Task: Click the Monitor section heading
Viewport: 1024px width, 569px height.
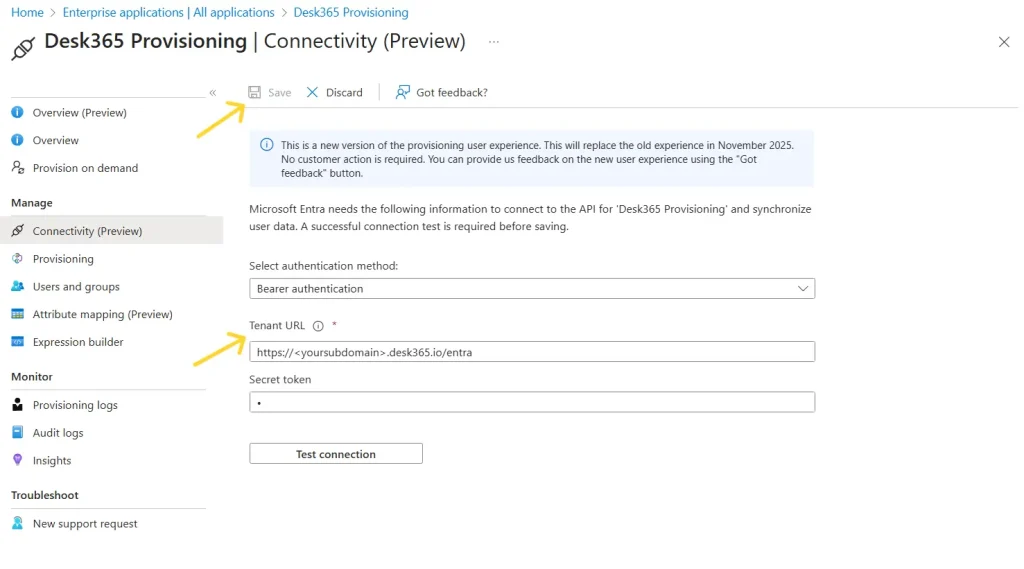Action: [32, 377]
